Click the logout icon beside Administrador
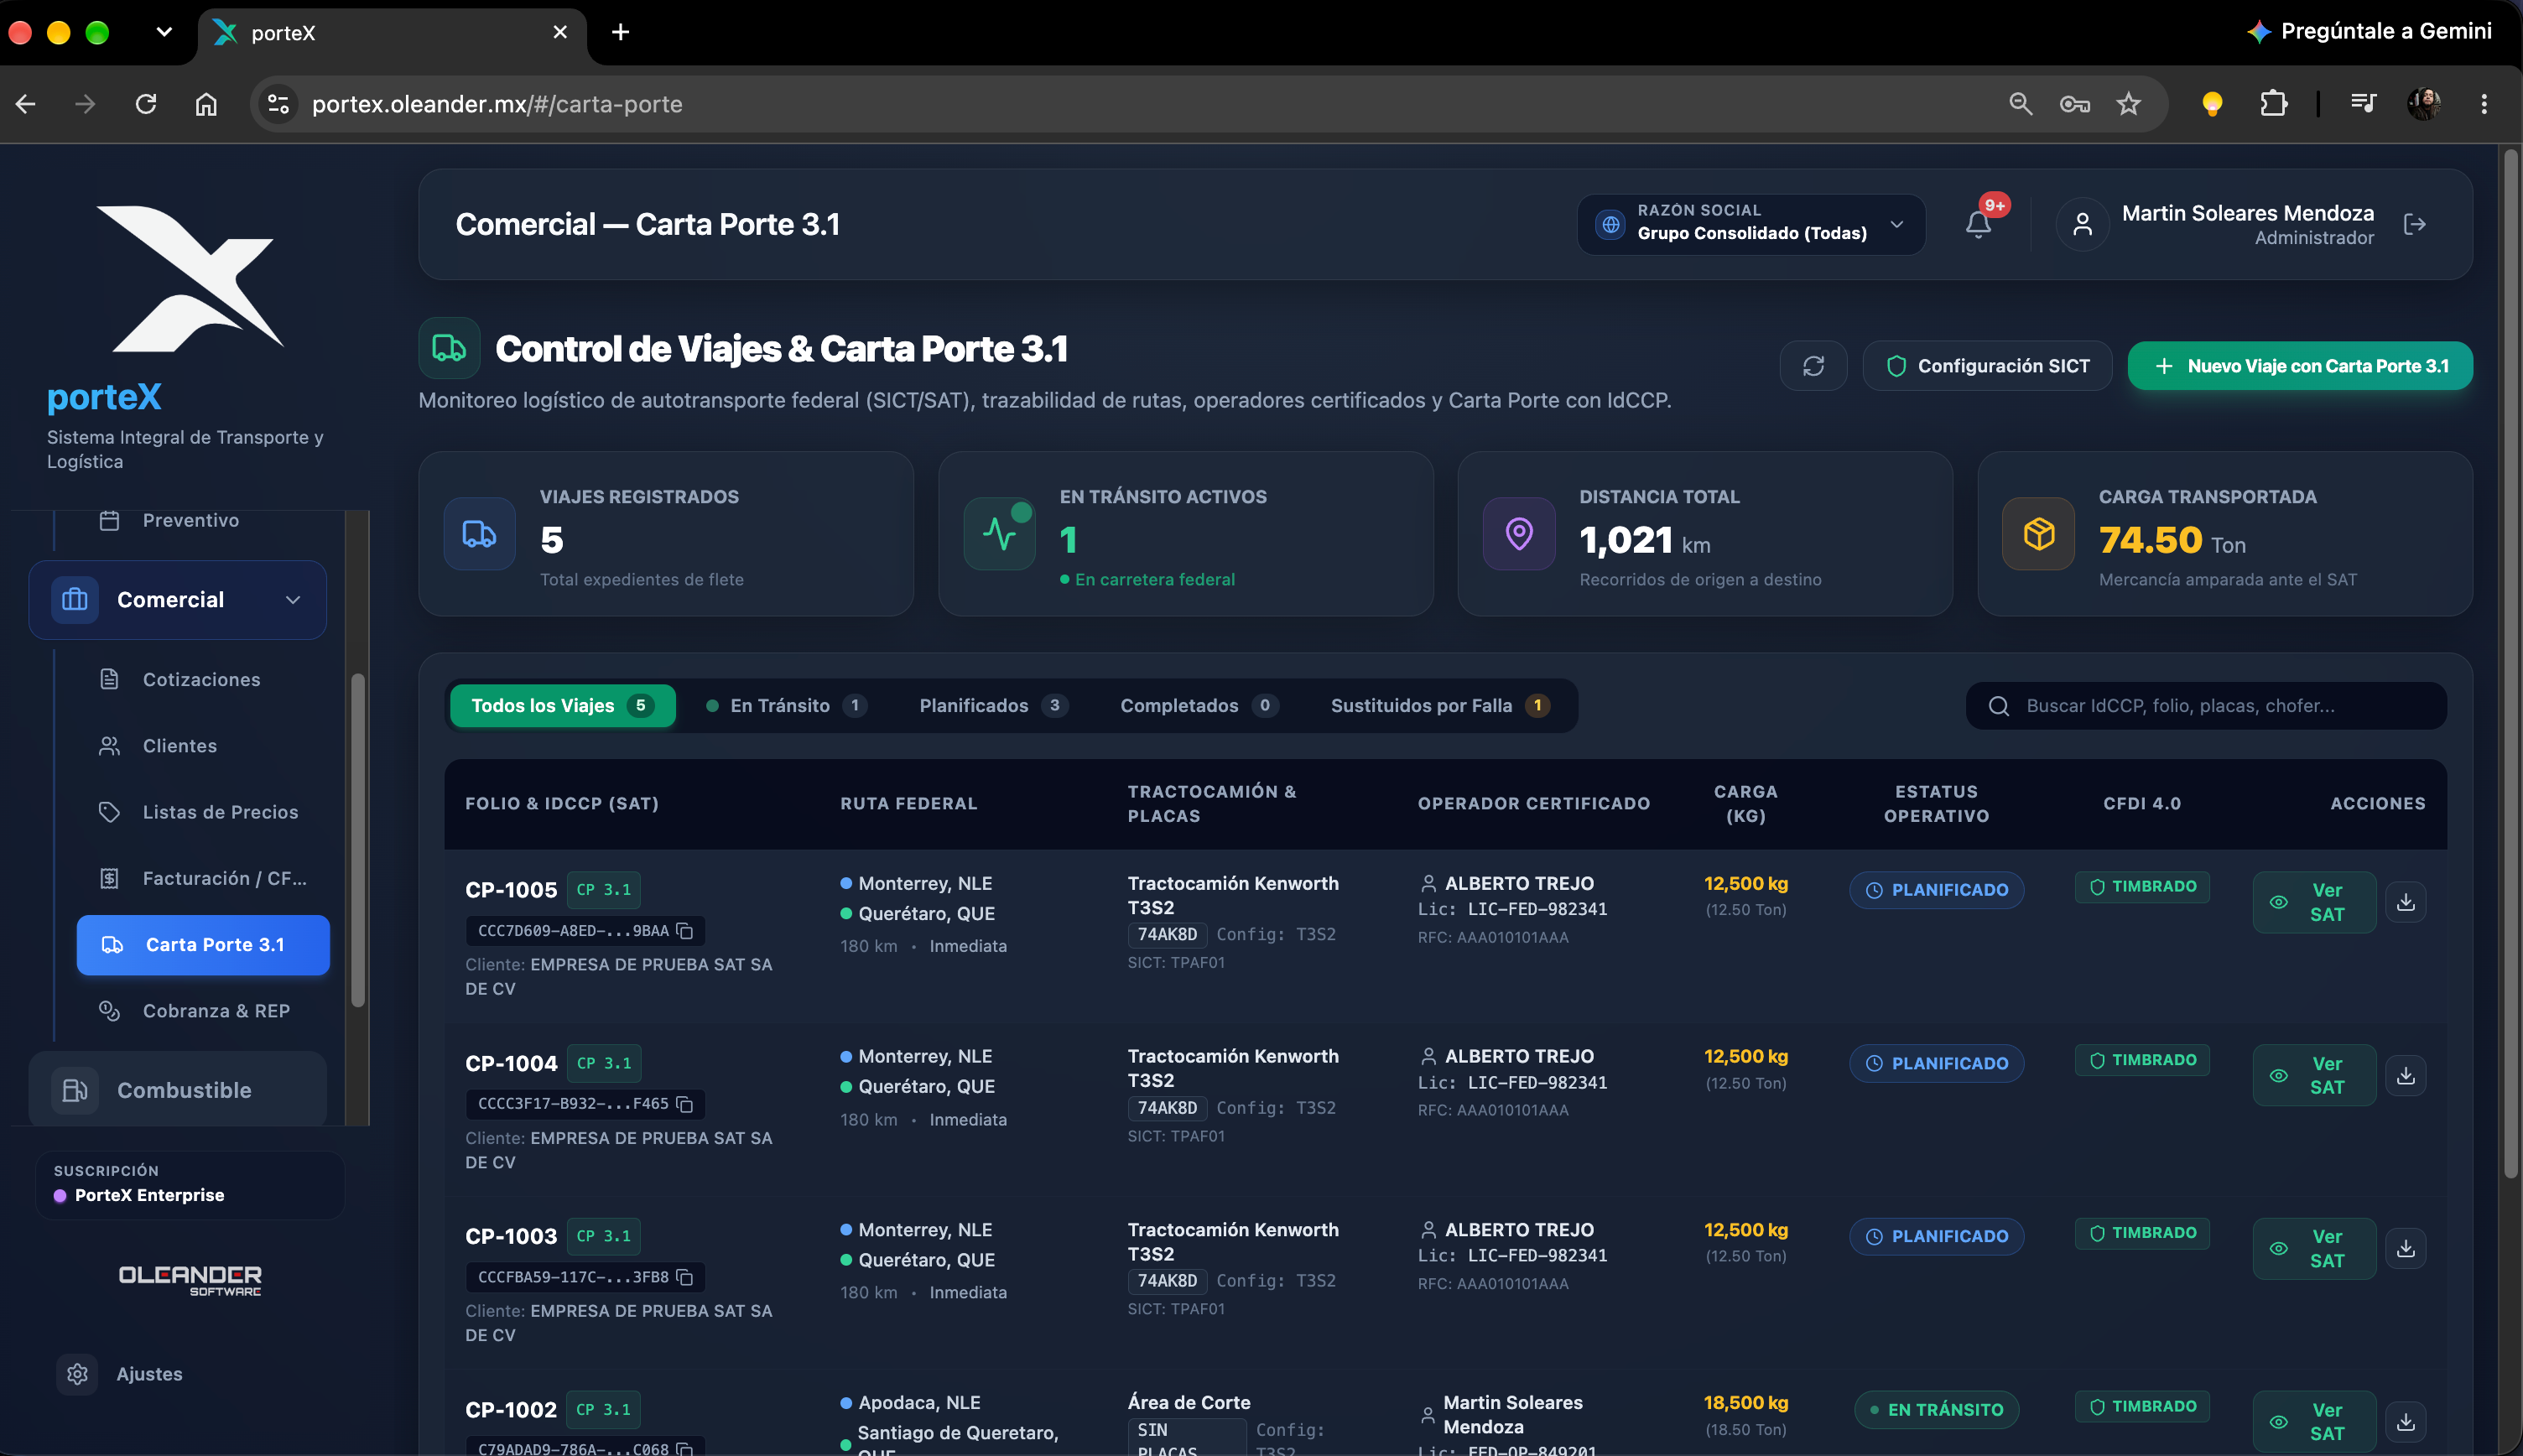The image size is (2523, 1456). 2414,224
